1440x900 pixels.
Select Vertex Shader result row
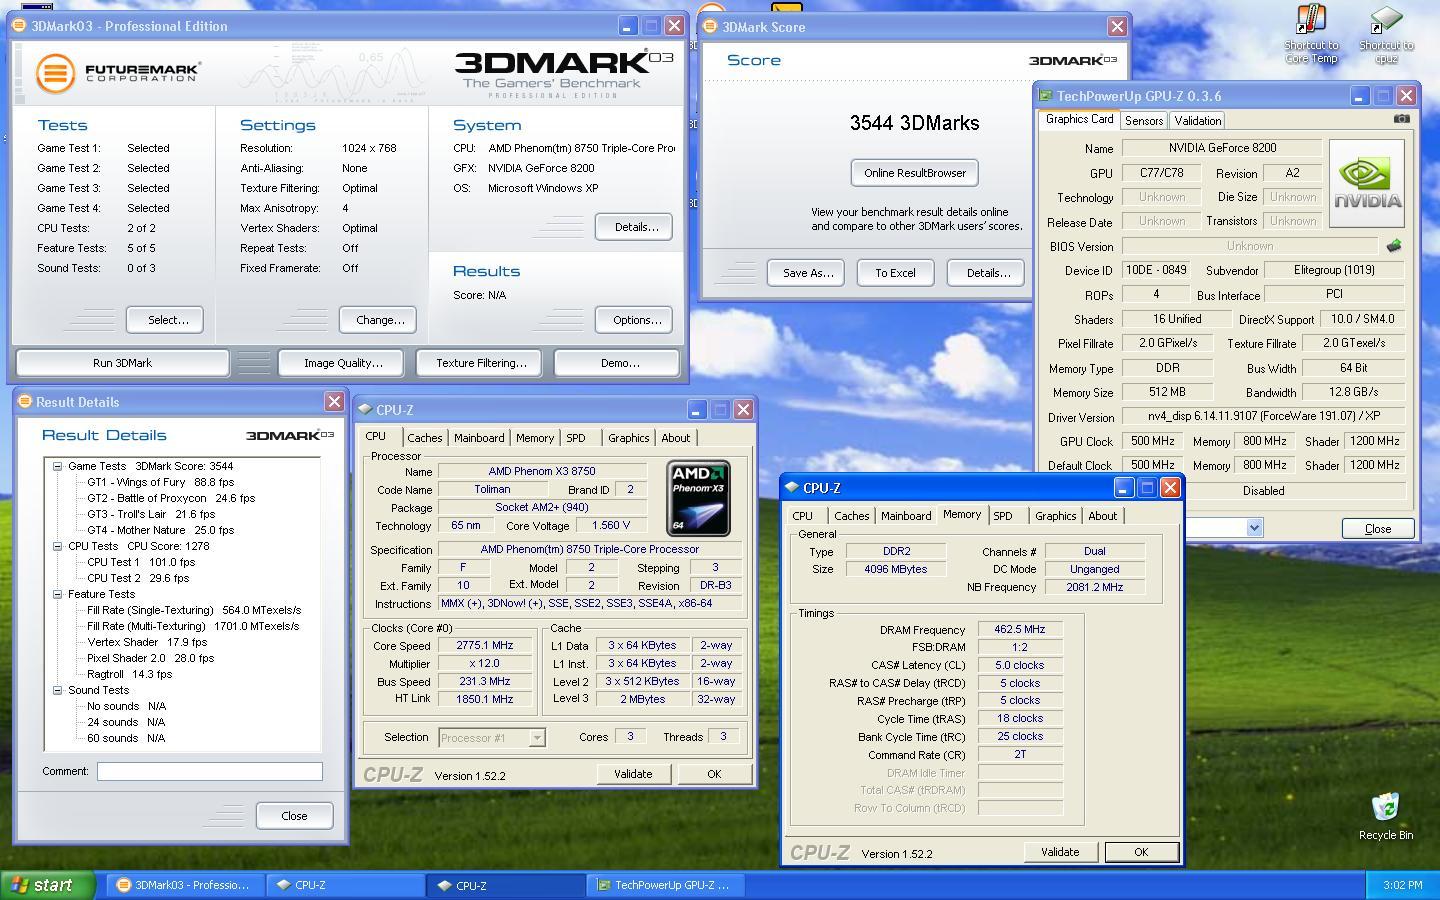point(146,642)
